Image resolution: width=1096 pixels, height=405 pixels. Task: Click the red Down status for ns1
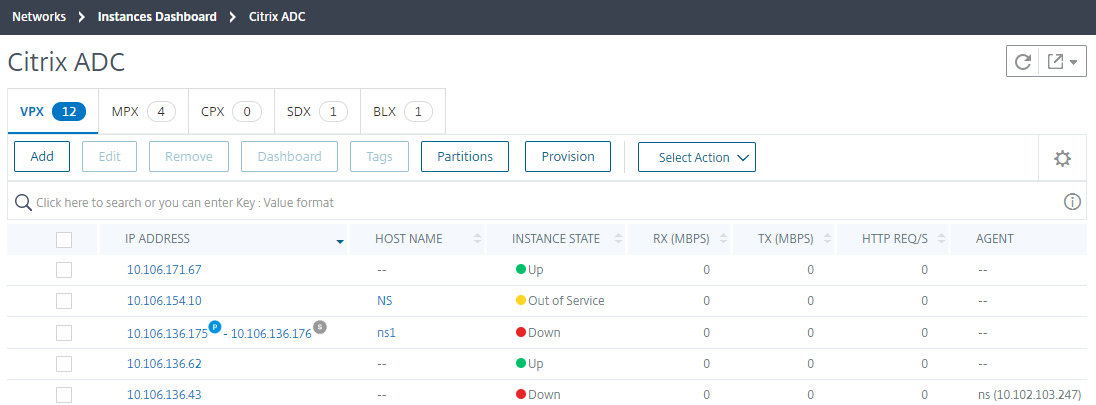538,332
